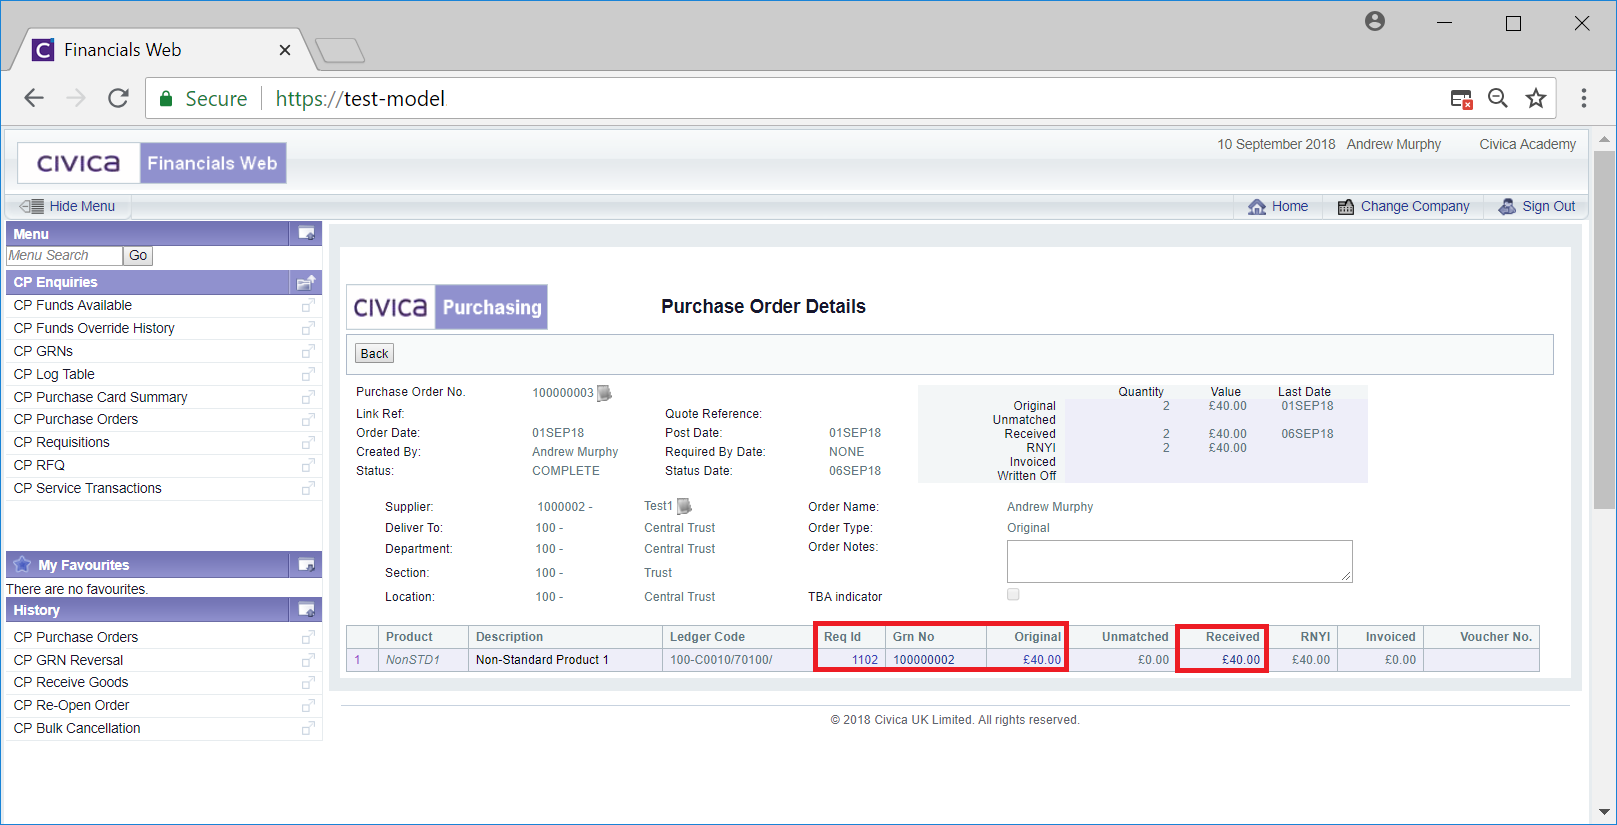Click the My Favourites panel header icon
Viewport: 1617px width, 825px height.
(x=307, y=565)
